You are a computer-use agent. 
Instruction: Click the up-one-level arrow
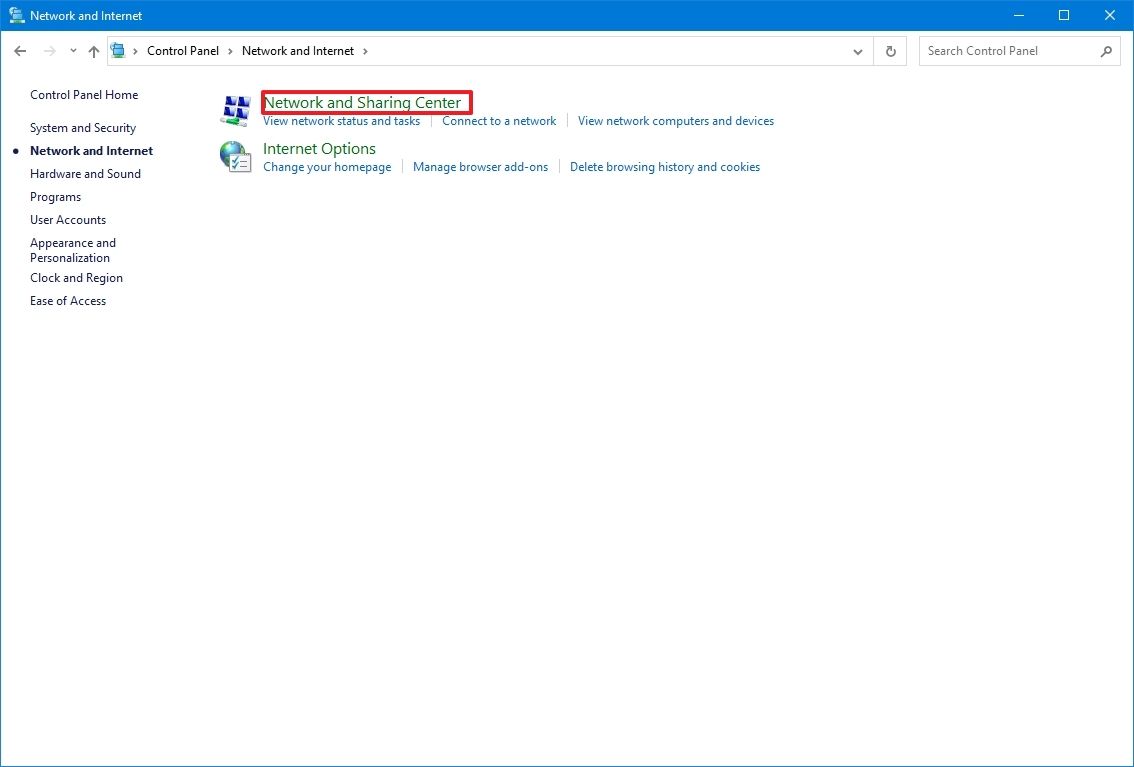93,50
